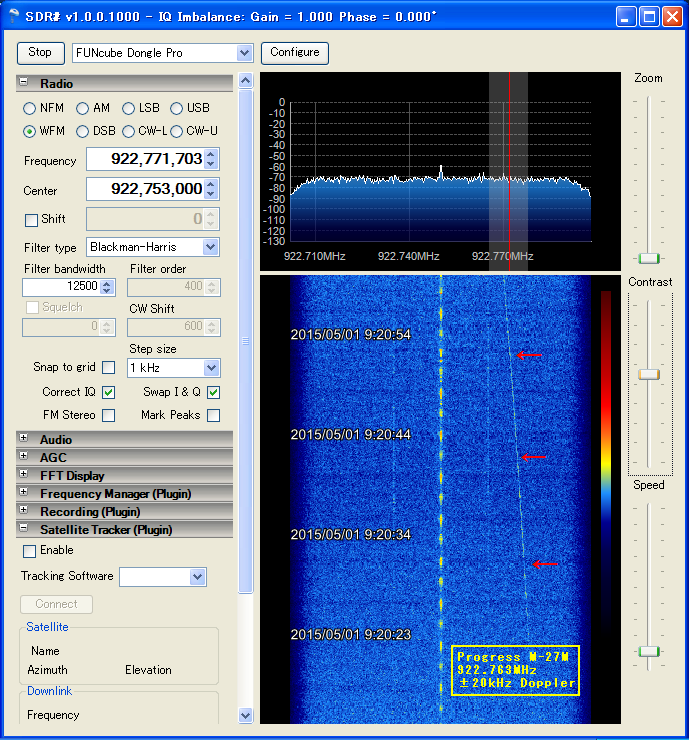Expand the Audio panel plus icon

pyautogui.click(x=24, y=440)
